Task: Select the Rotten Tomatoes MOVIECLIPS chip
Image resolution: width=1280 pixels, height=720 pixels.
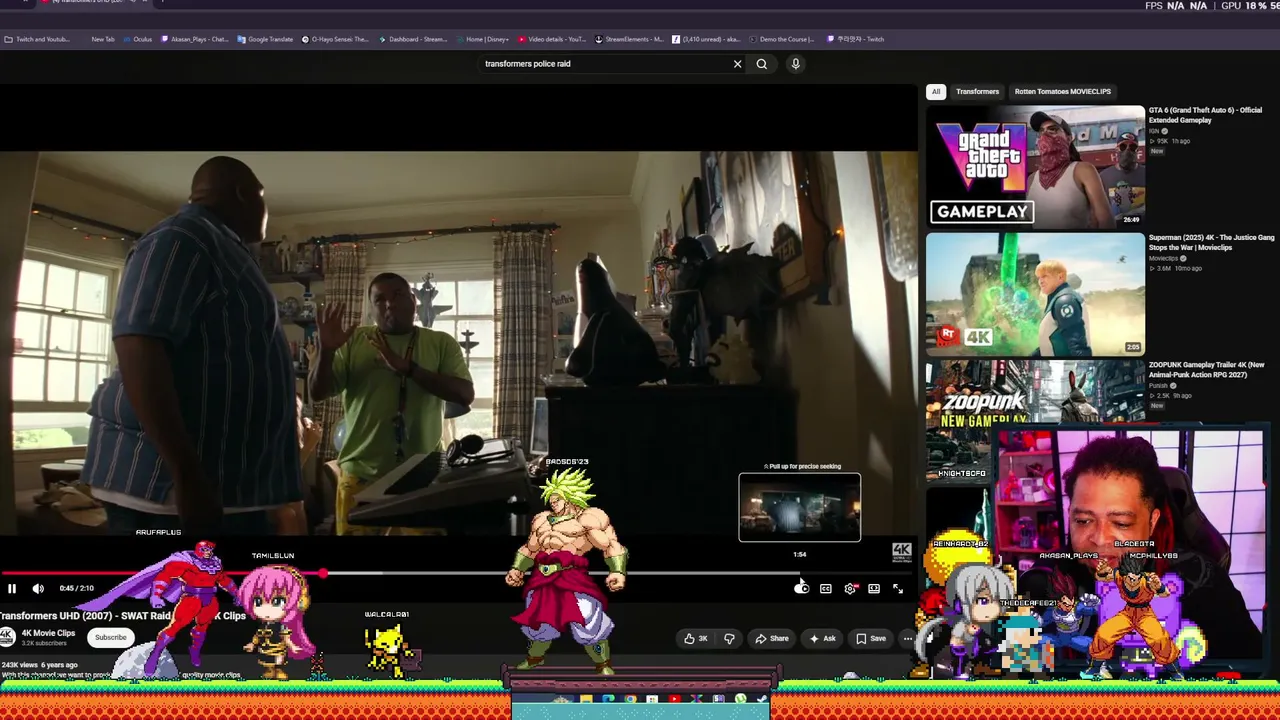Action: pos(1062,92)
